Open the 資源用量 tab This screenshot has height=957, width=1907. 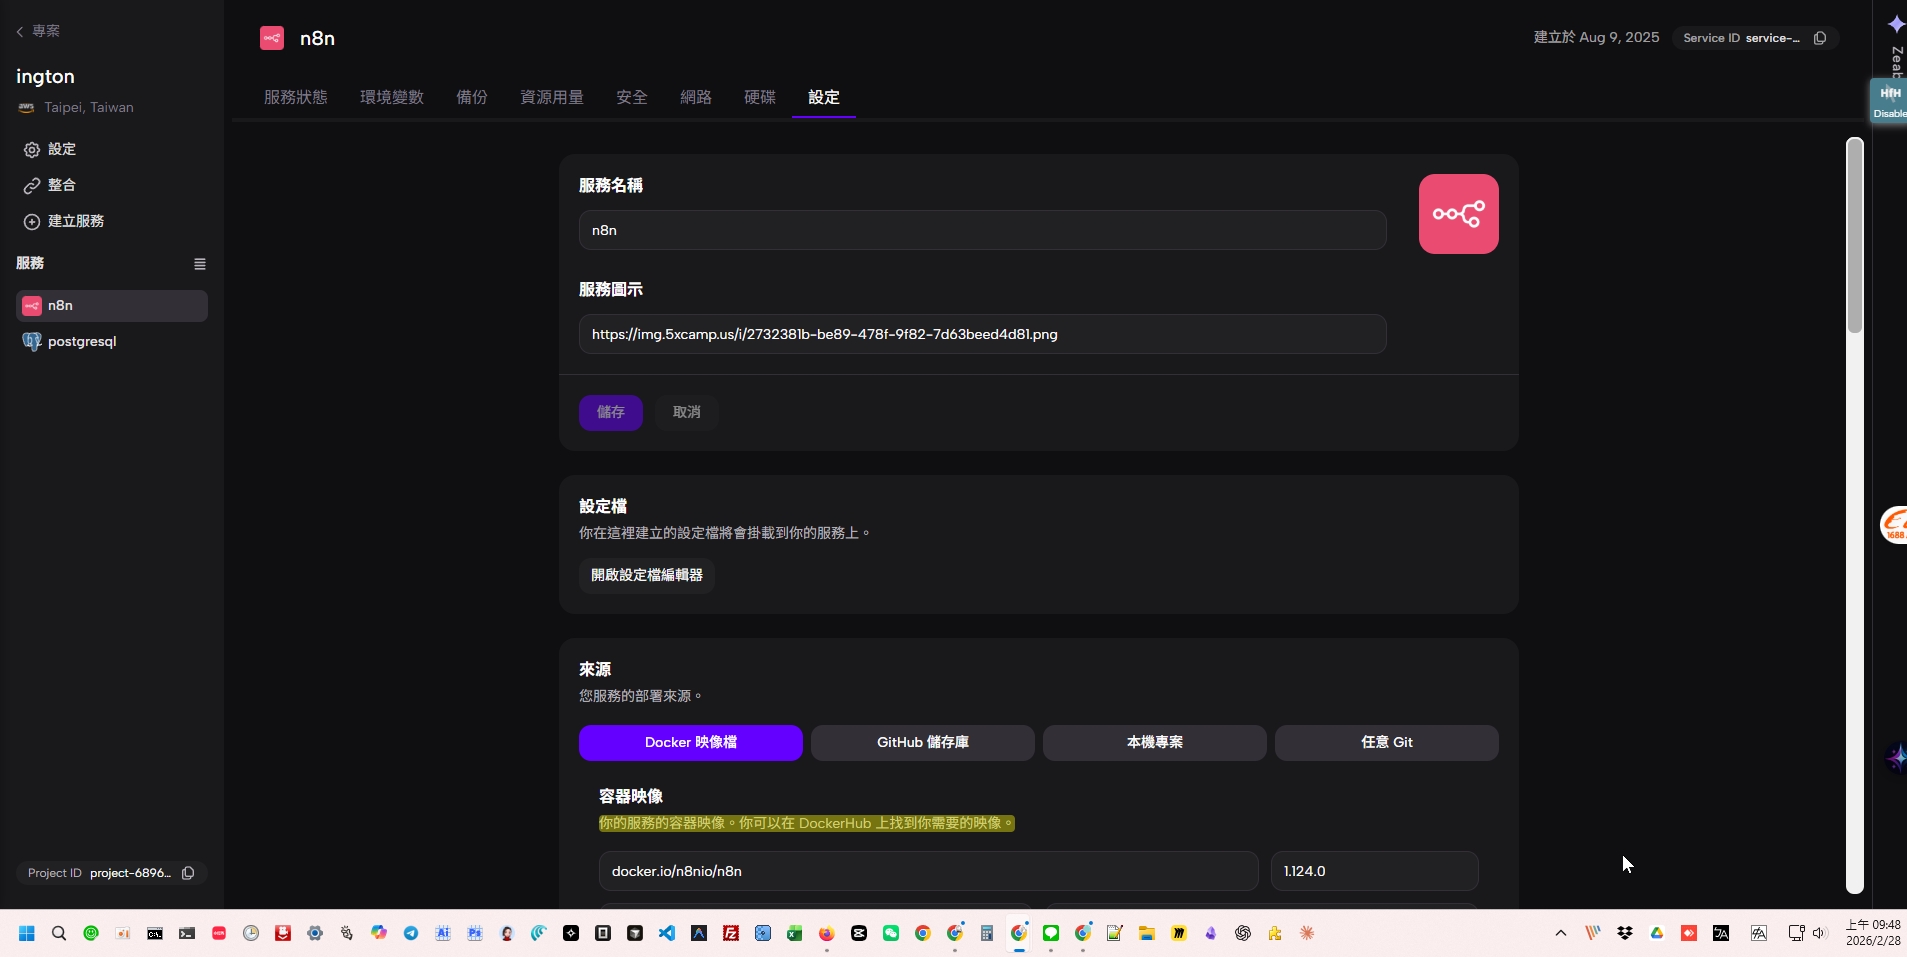pos(552,97)
